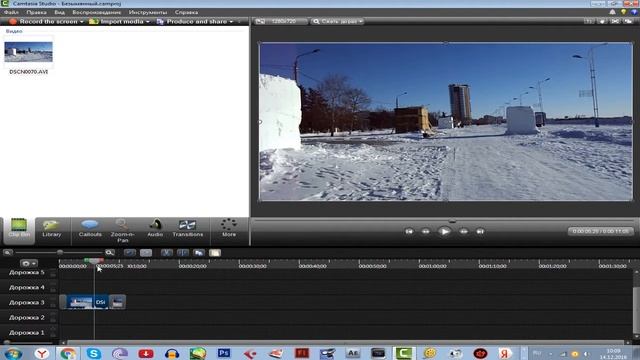Select the Дорожка 2 track label
Image resolution: width=640 pixels, height=360 pixels.
(x=27, y=318)
